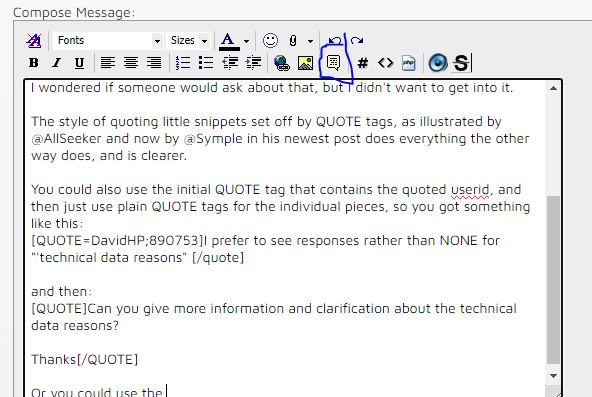Click inside the message text area after 'Or you could use the'
This screenshot has width=592, height=397.
[x=167, y=392]
